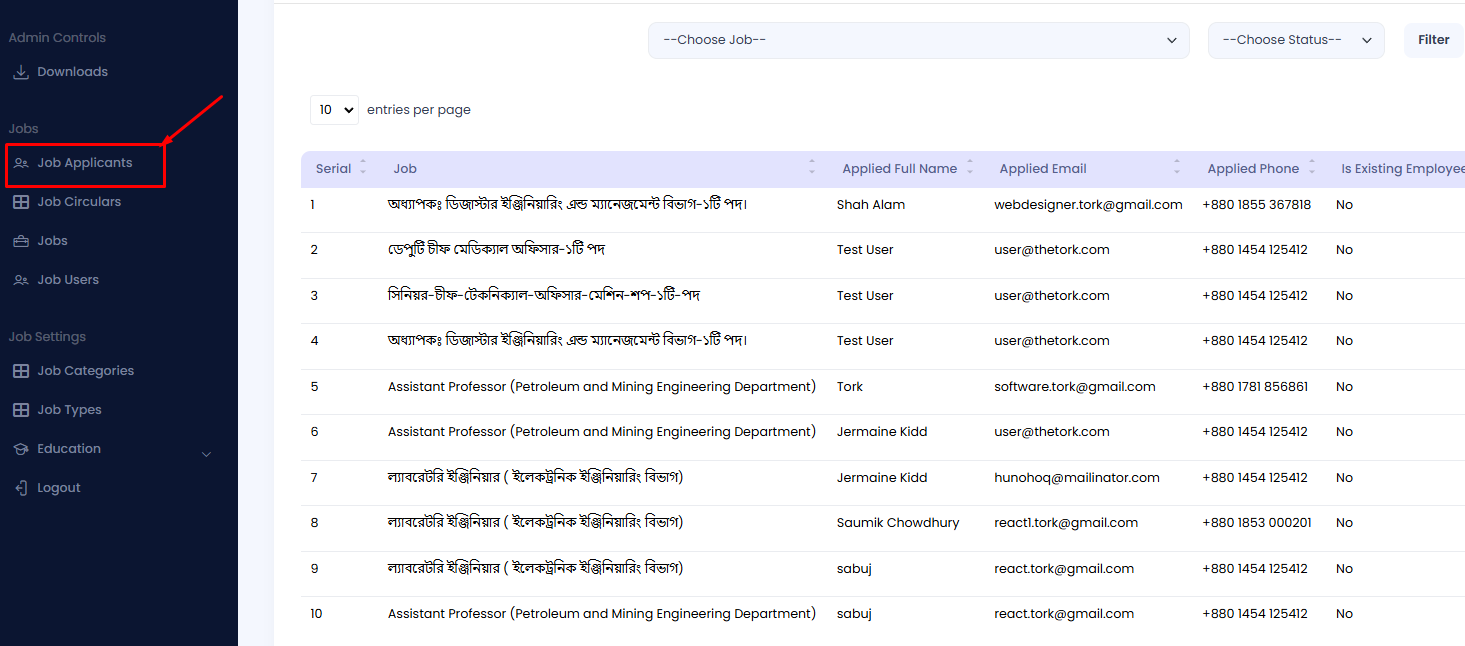Expand the Education submenu chevron
Screen dimensions: 1465x646
(x=206, y=454)
